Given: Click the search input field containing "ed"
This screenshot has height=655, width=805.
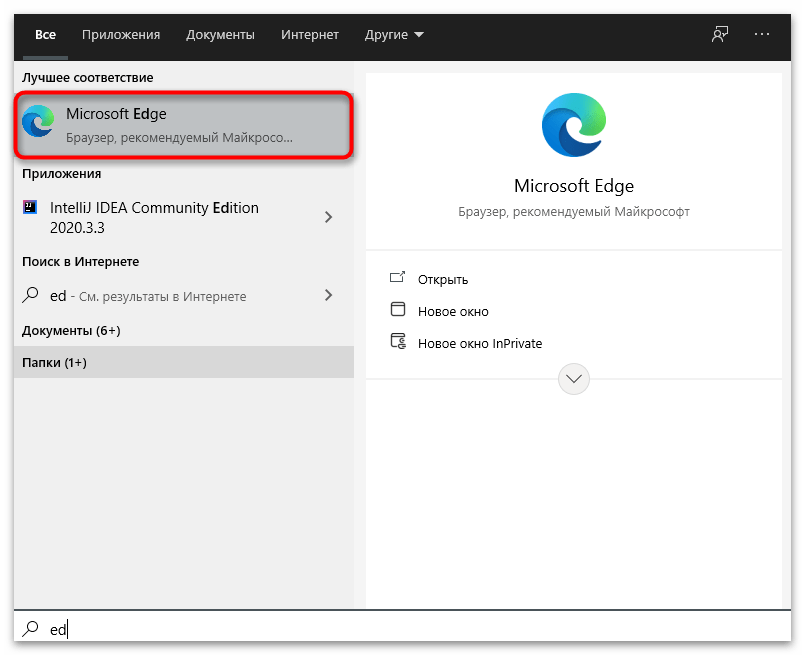Looking at the screenshot, I should [400, 629].
